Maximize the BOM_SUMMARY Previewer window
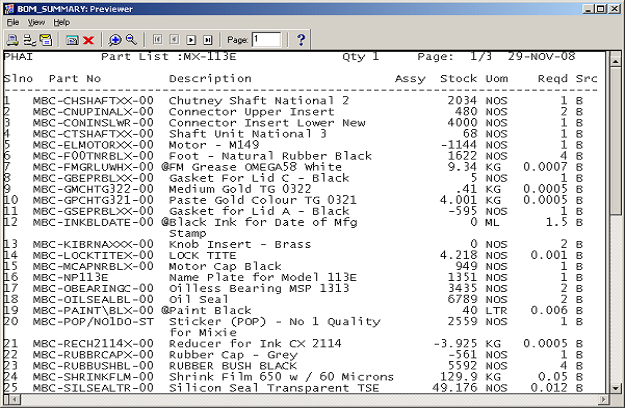The image size is (625, 408). coord(599,7)
